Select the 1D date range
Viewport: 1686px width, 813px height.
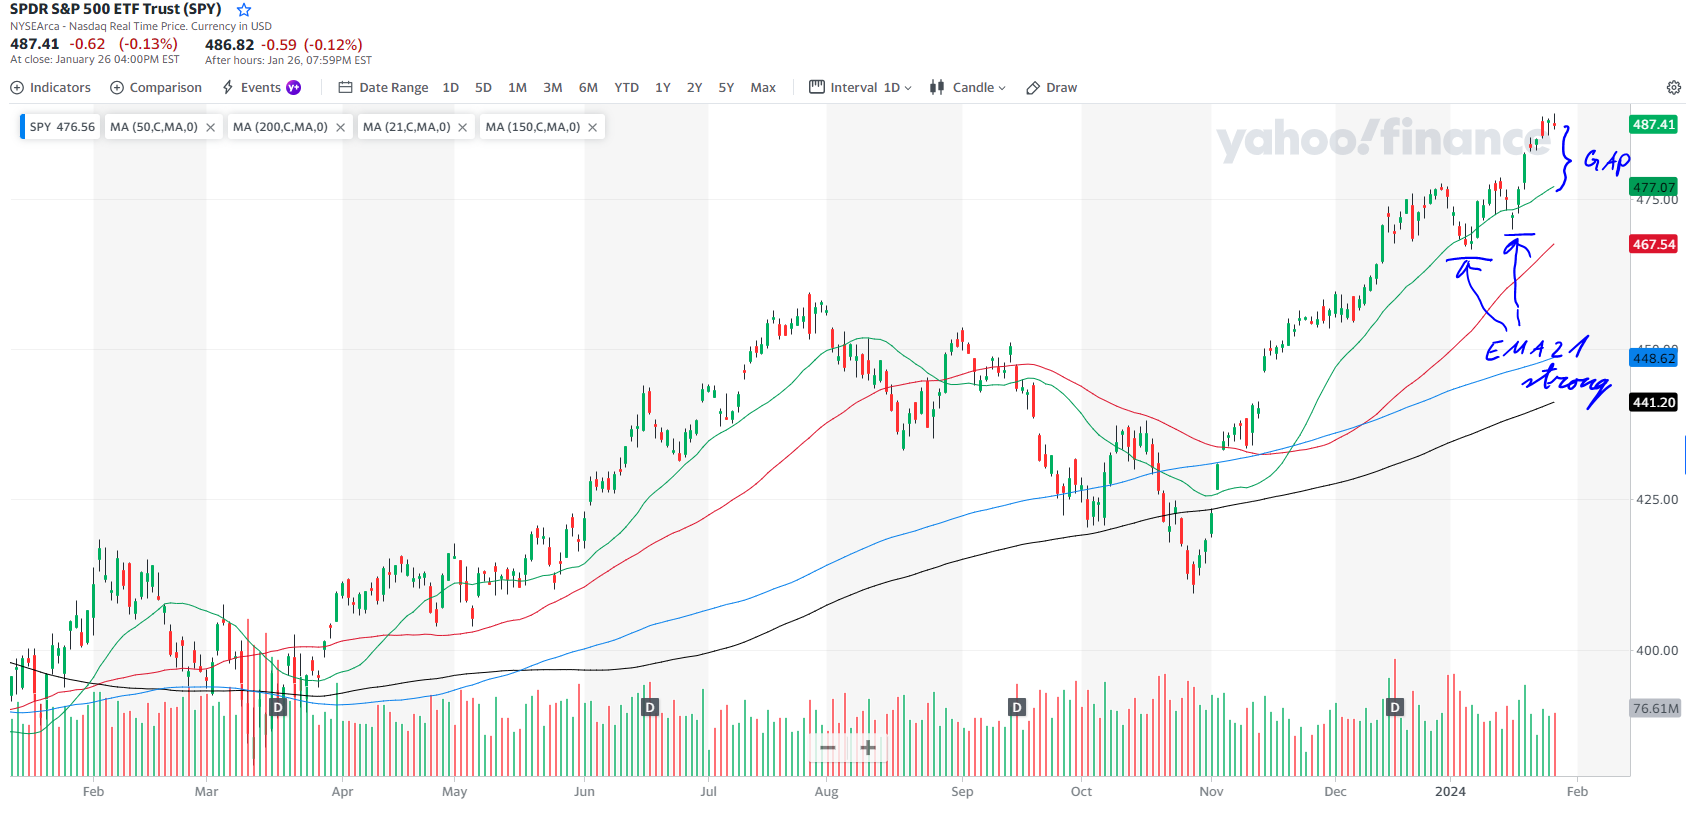(451, 88)
